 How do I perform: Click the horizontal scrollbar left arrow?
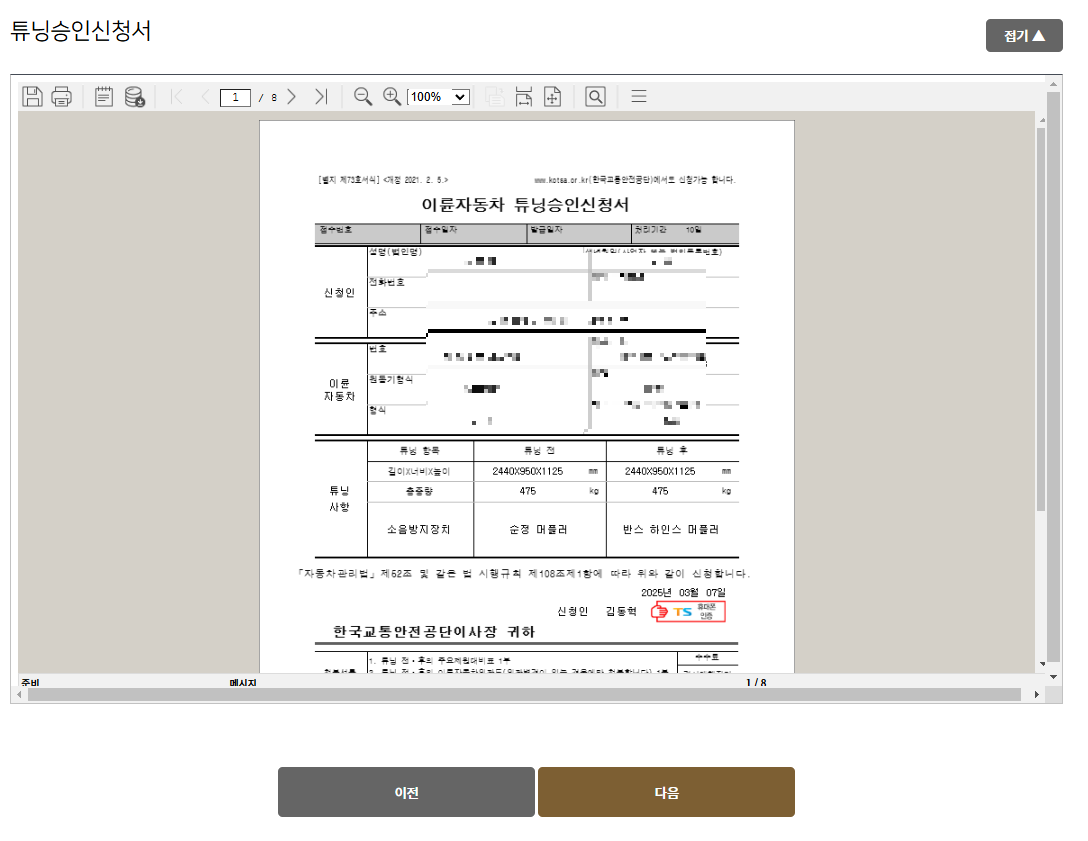point(19,695)
